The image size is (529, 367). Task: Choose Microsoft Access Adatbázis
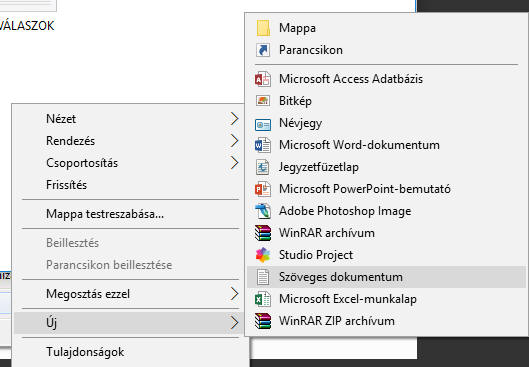(386, 79)
